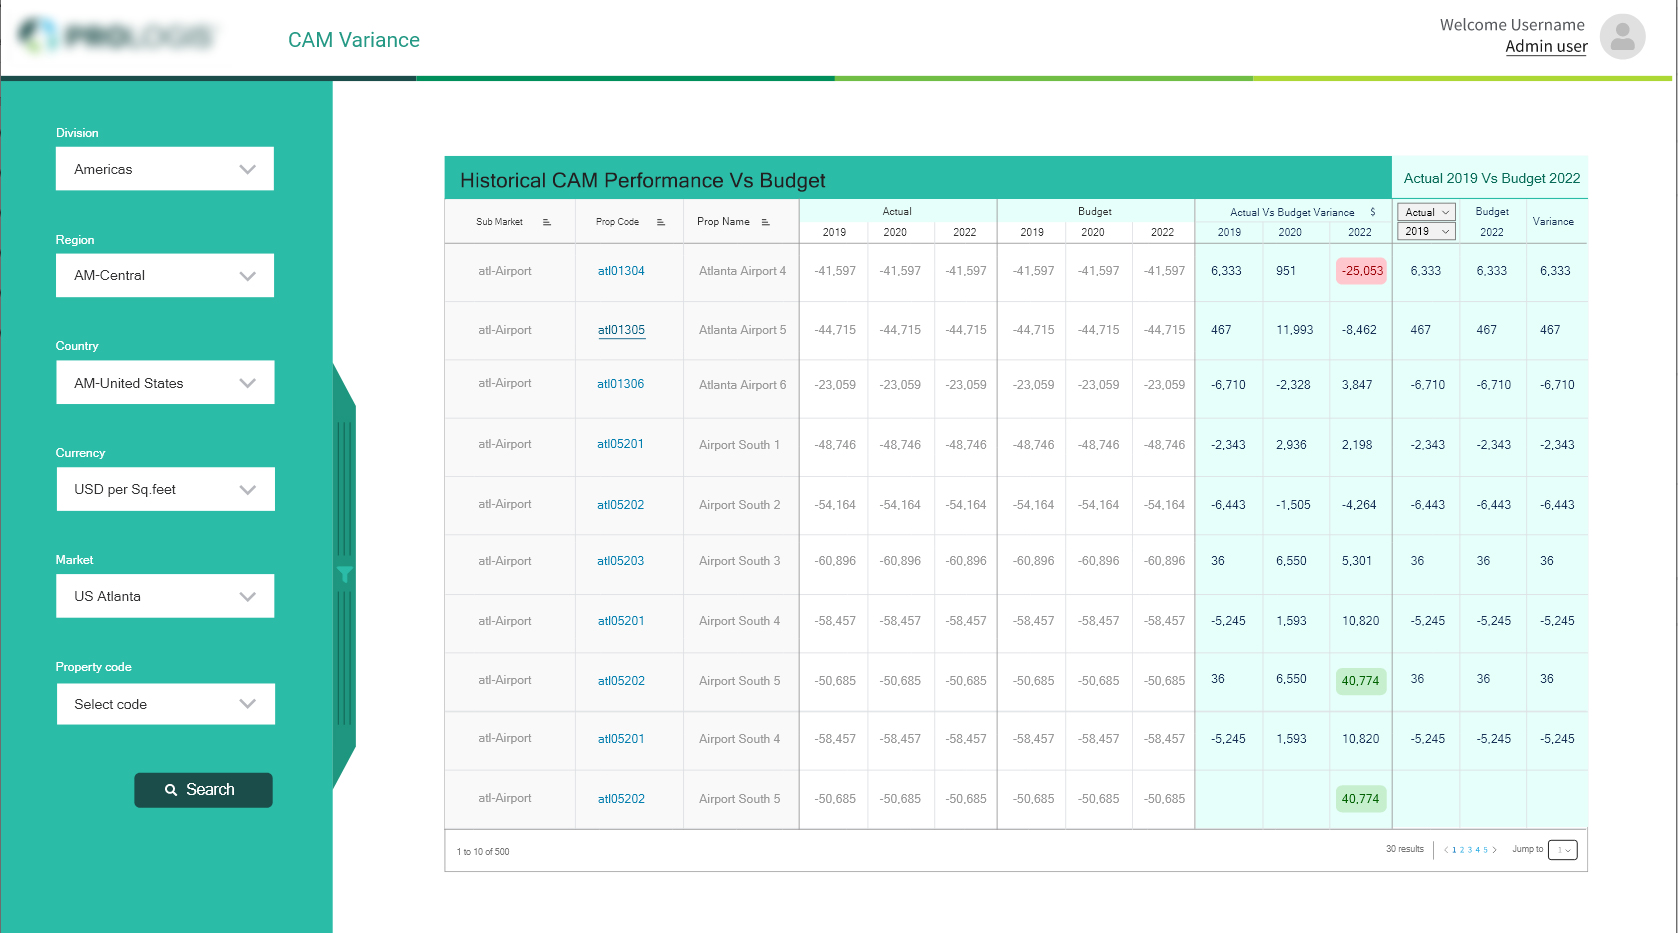Click the Prop Code column sort icon
The image size is (1678, 933).
point(661,222)
